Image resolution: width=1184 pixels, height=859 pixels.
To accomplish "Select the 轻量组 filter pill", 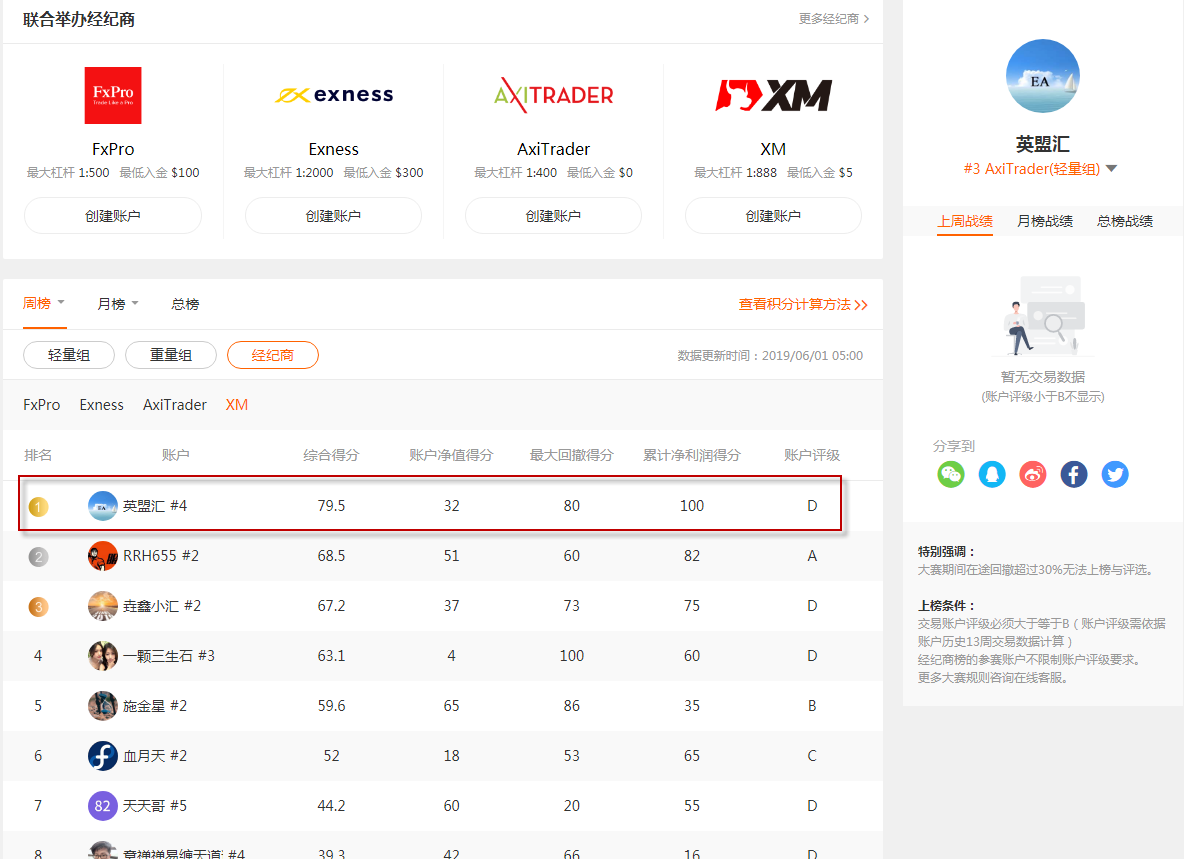I will point(69,355).
